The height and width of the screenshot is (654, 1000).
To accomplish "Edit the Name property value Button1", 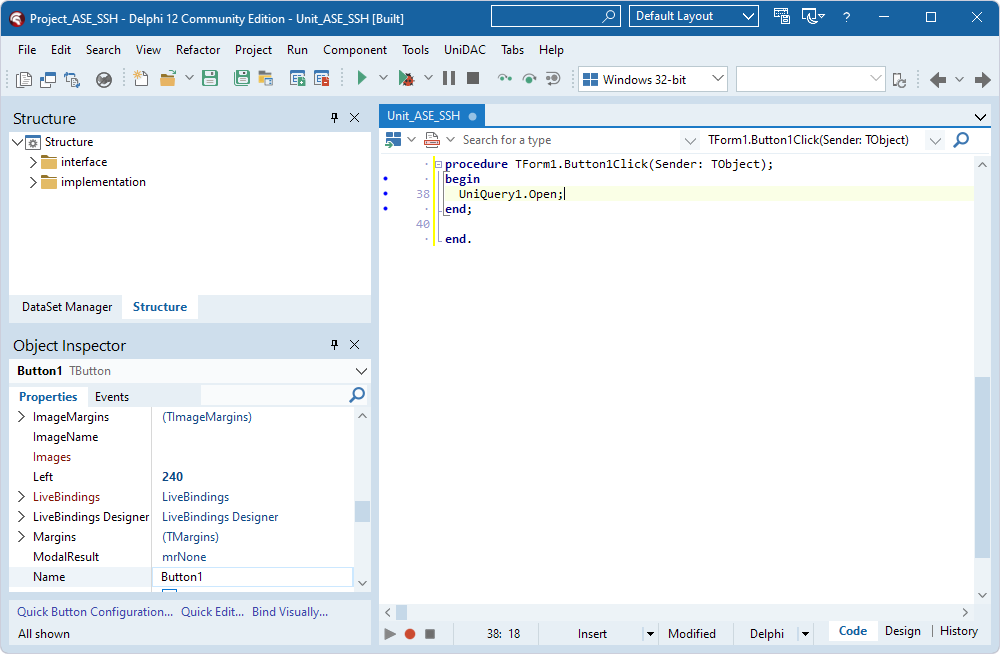I will coord(252,576).
